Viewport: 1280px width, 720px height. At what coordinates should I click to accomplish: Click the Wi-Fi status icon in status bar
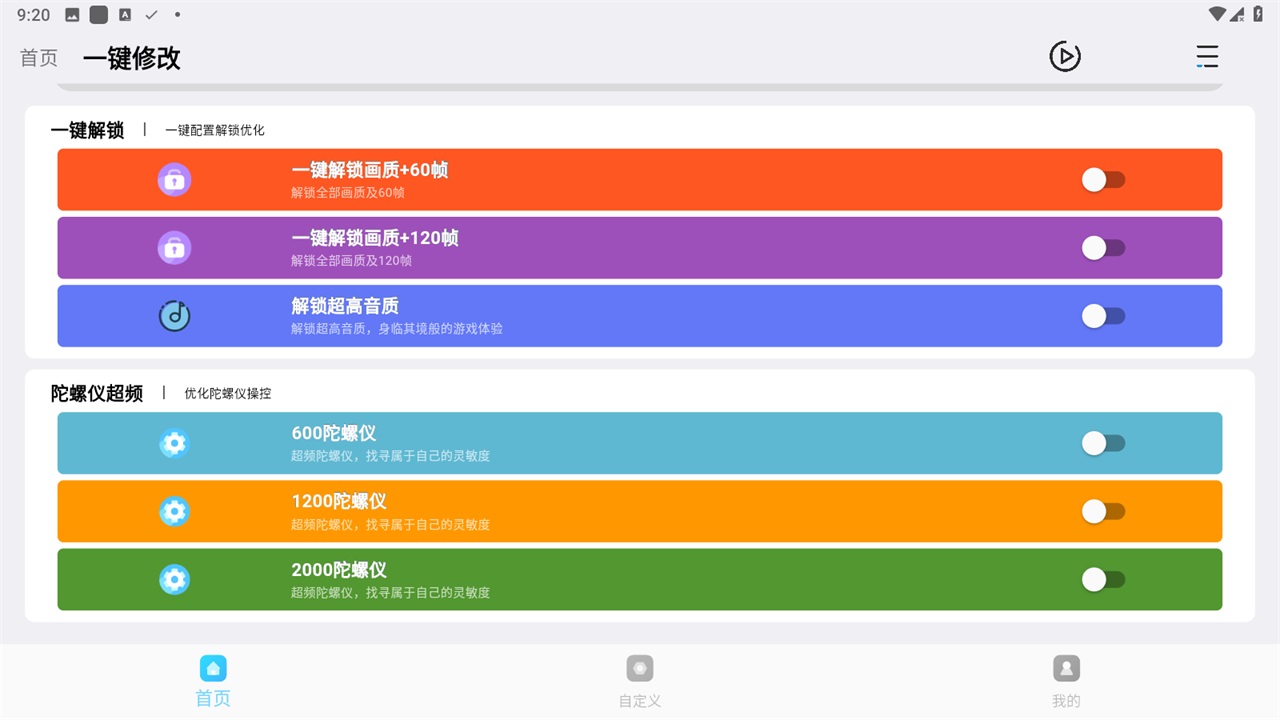coord(1217,14)
